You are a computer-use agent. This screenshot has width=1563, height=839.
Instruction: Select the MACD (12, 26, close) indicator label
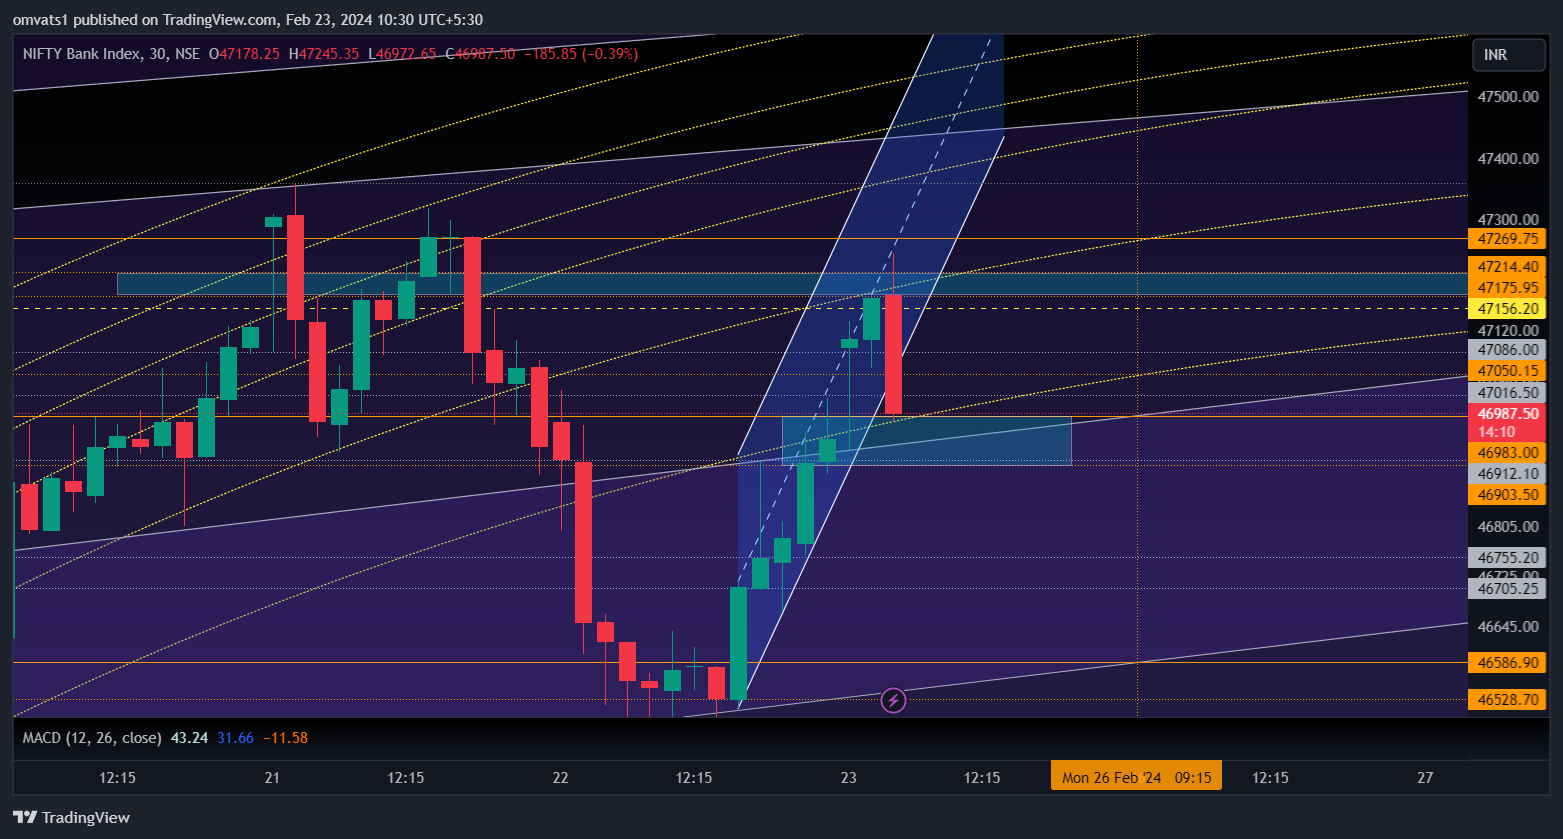pyautogui.click(x=92, y=738)
